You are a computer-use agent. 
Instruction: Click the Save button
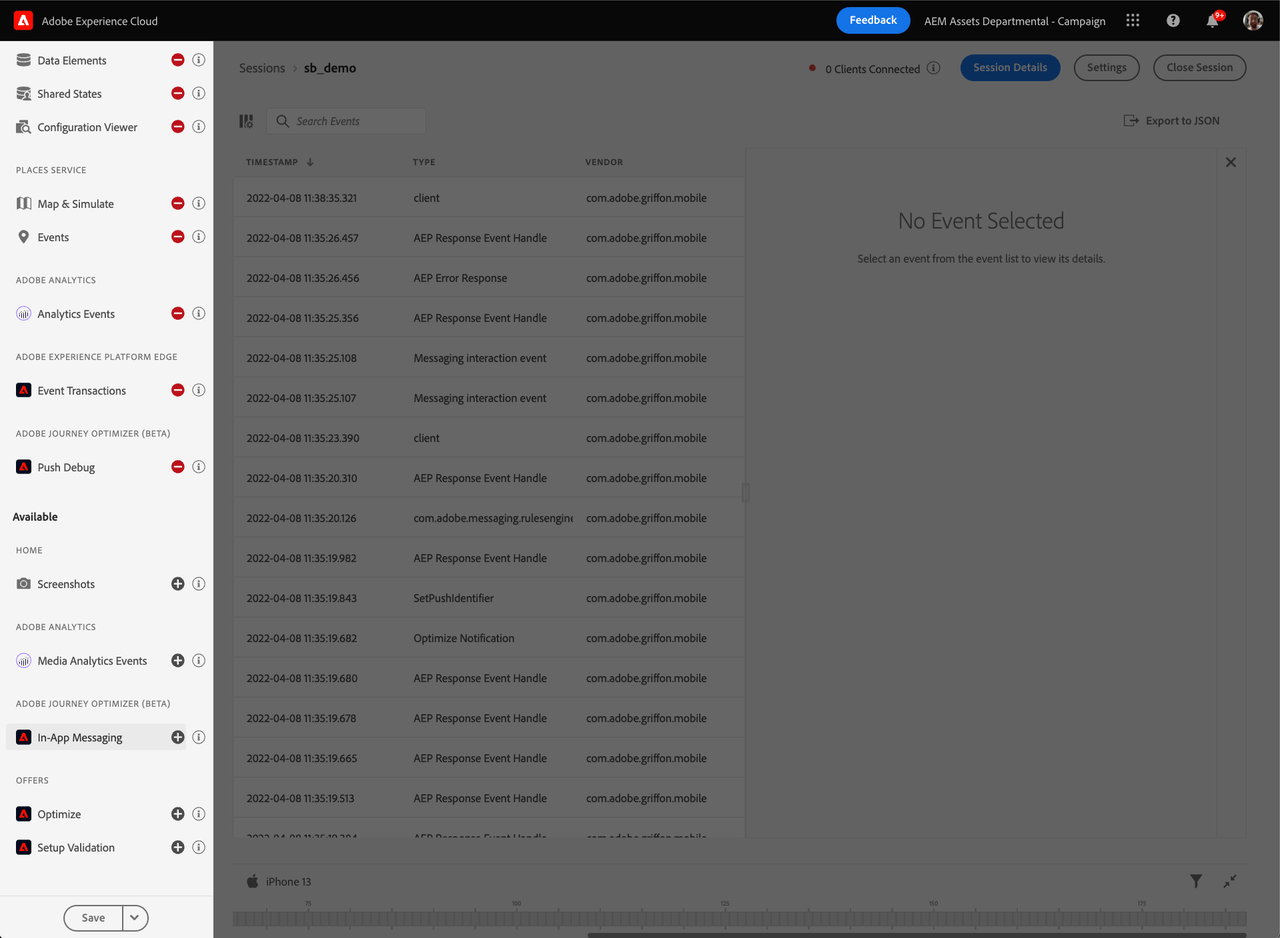[x=93, y=918]
